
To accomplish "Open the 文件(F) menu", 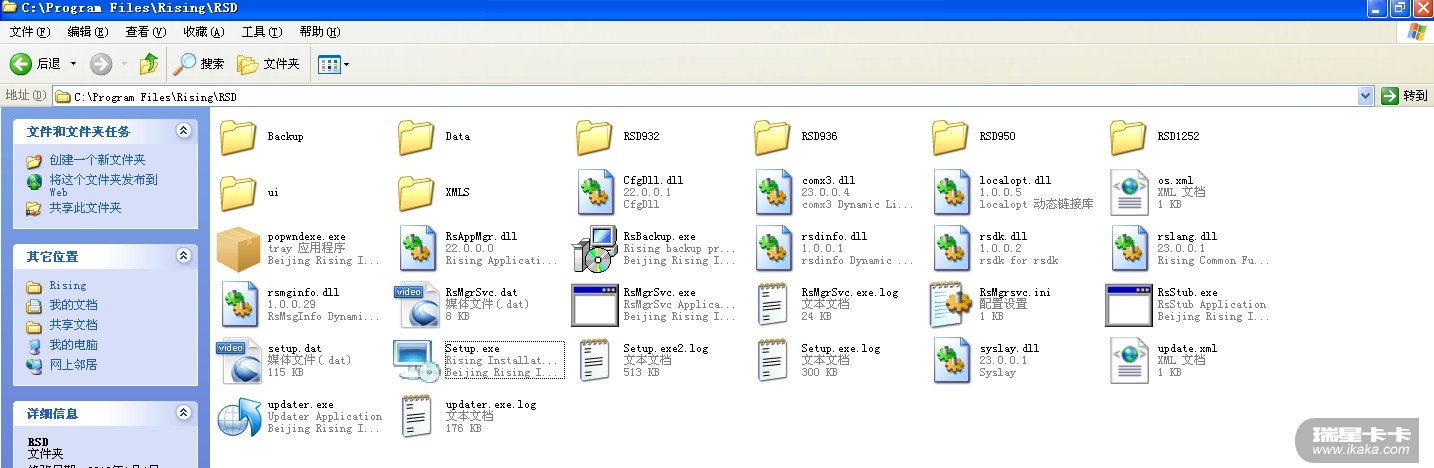I will (30, 32).
